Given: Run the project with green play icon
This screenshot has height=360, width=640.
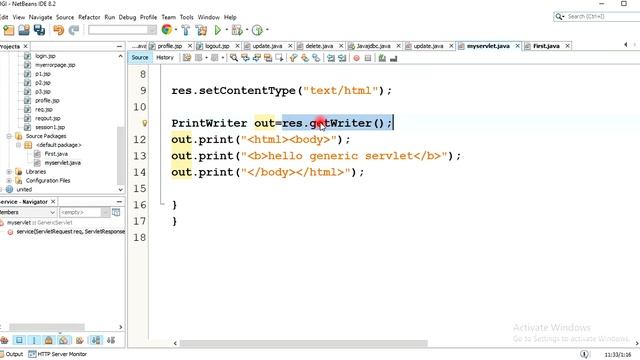Looking at the screenshot, I should pyautogui.click(x=218, y=30).
